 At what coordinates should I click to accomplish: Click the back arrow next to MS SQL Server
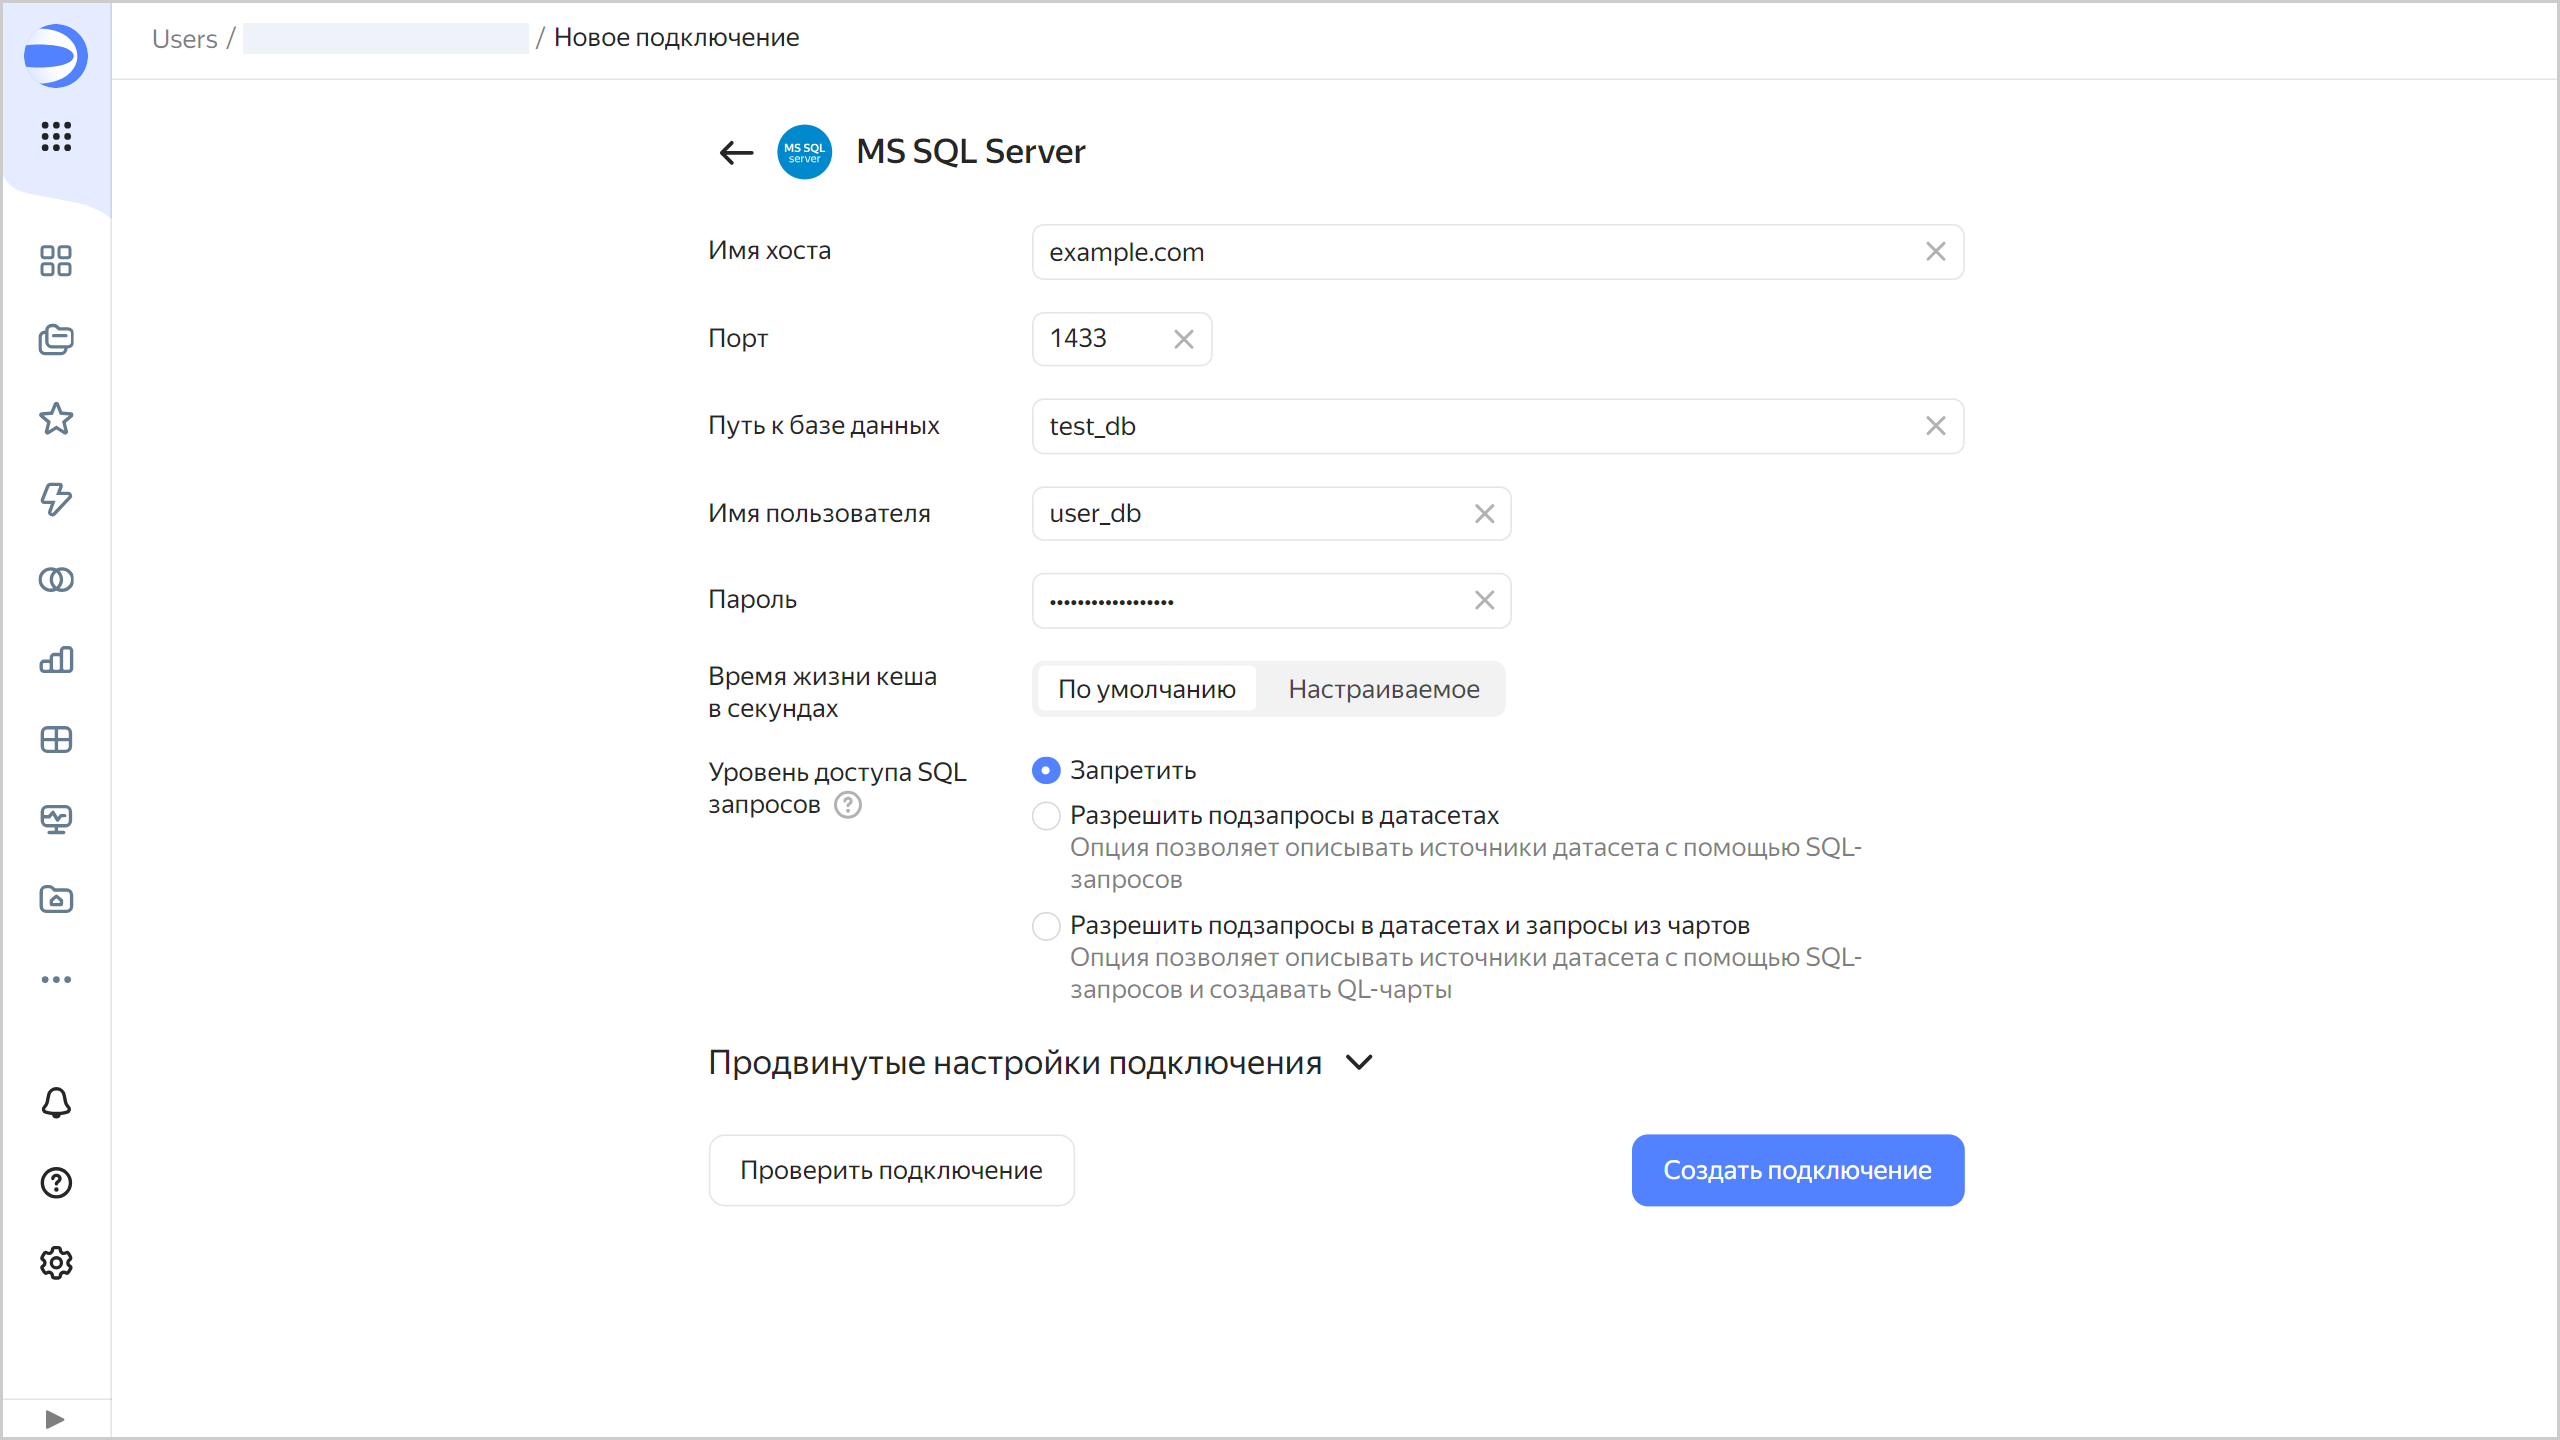pyautogui.click(x=736, y=152)
